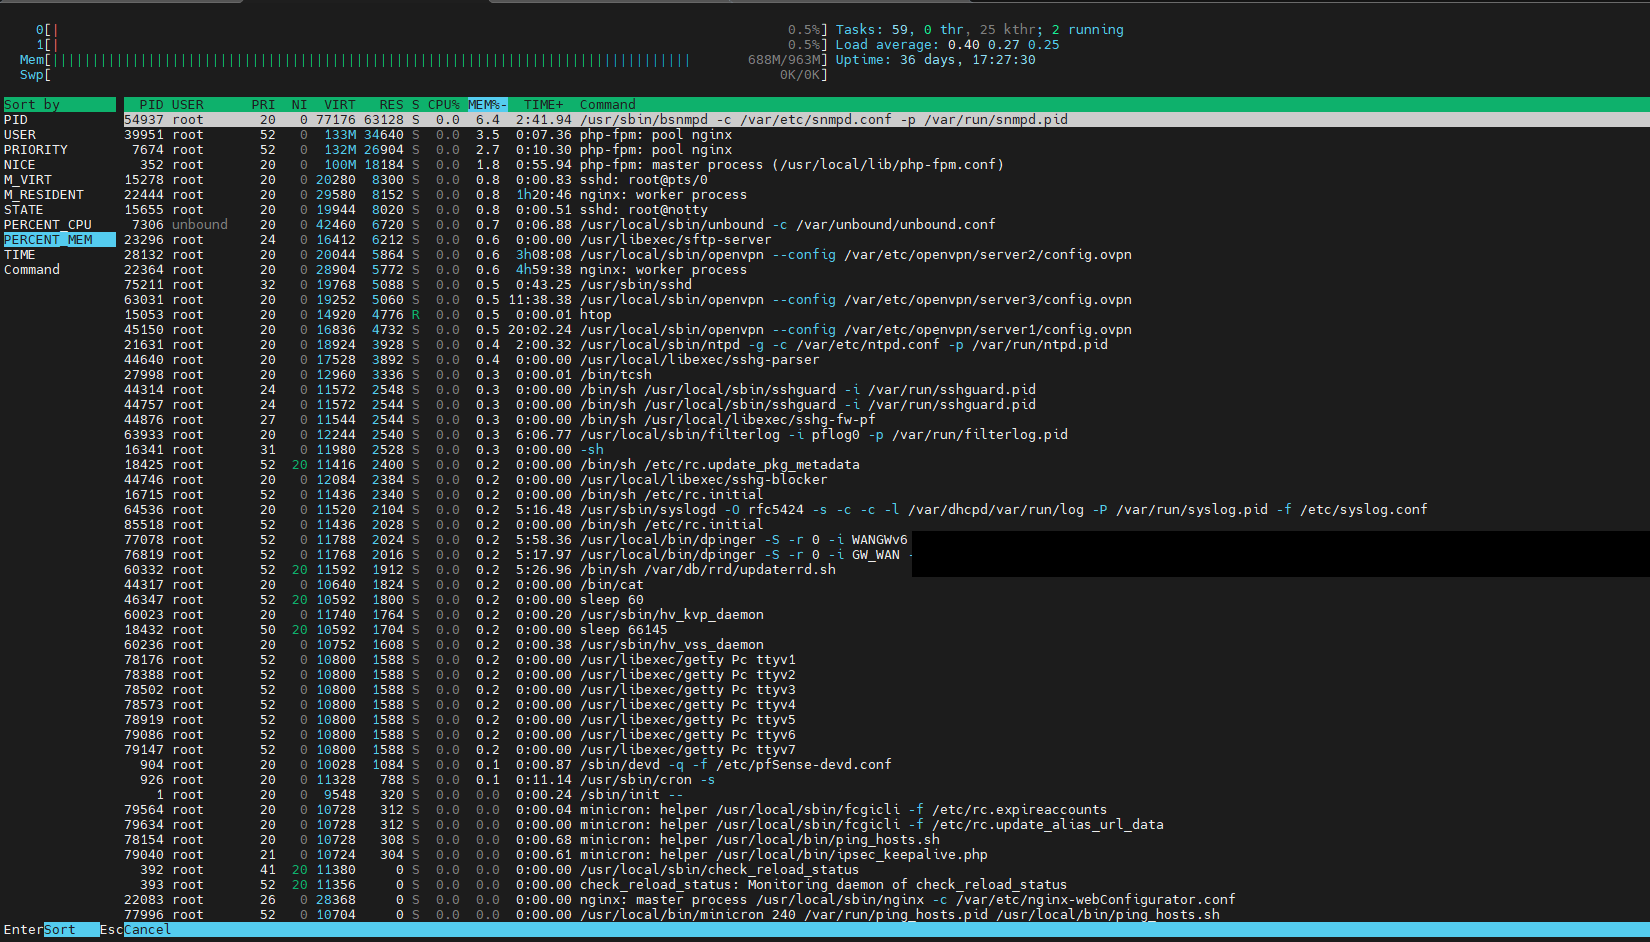Select sshd: root@pts/0 process row
The width and height of the screenshot is (1650, 942).
click(x=886, y=180)
